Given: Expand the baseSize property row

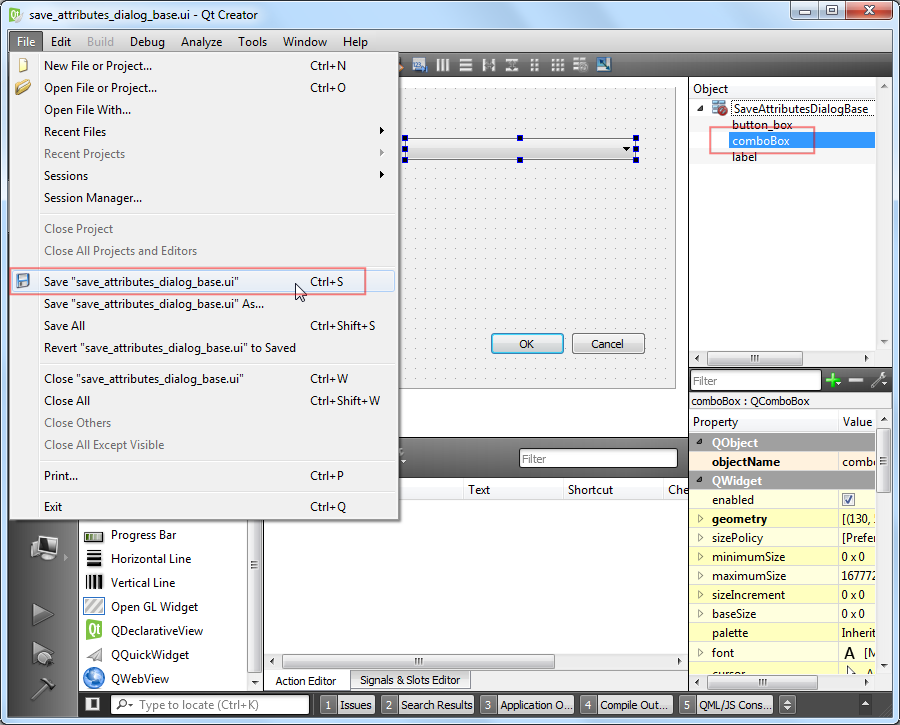Looking at the screenshot, I should (700, 613).
